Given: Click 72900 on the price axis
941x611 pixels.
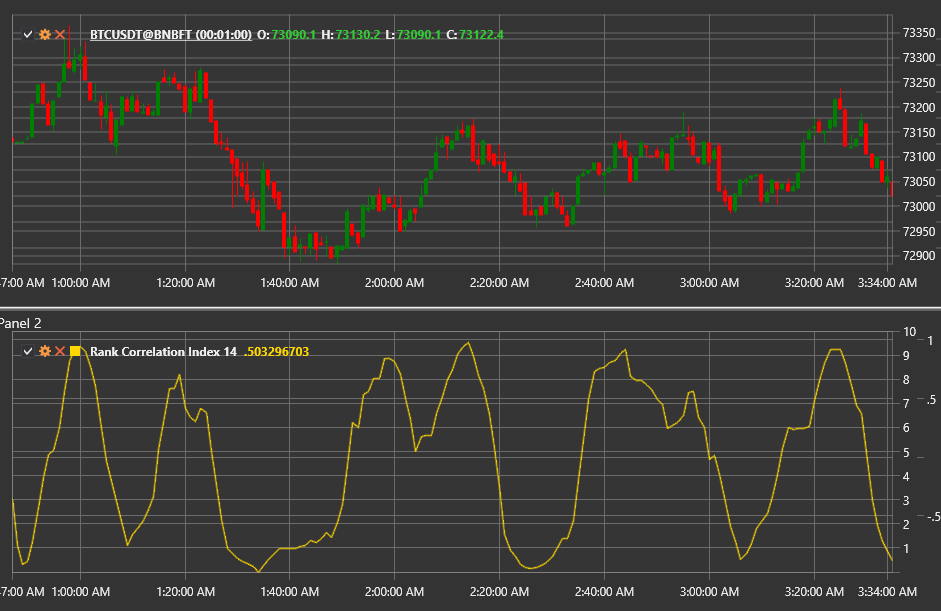Looking at the screenshot, I should [919, 256].
